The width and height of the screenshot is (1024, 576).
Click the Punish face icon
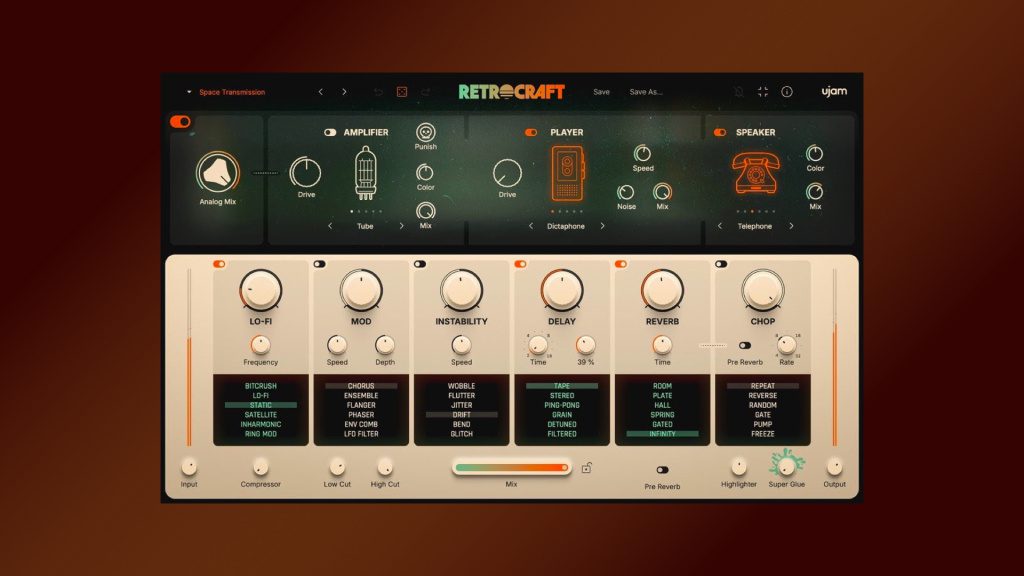click(x=425, y=132)
